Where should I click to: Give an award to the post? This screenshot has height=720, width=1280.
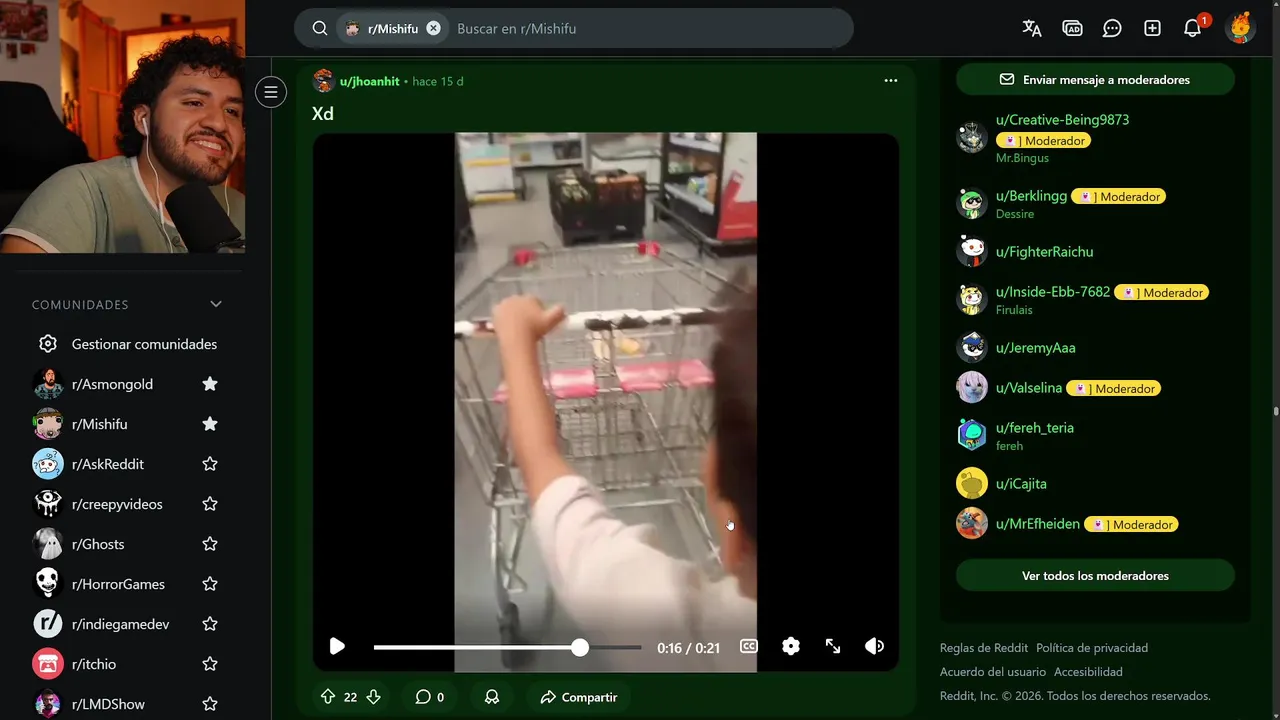tap(492, 697)
